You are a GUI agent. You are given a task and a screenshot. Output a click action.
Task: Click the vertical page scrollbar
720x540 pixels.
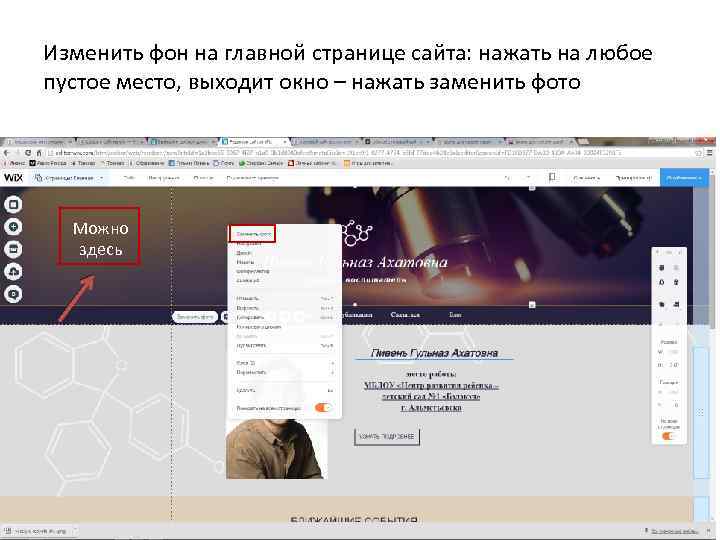coord(713,250)
